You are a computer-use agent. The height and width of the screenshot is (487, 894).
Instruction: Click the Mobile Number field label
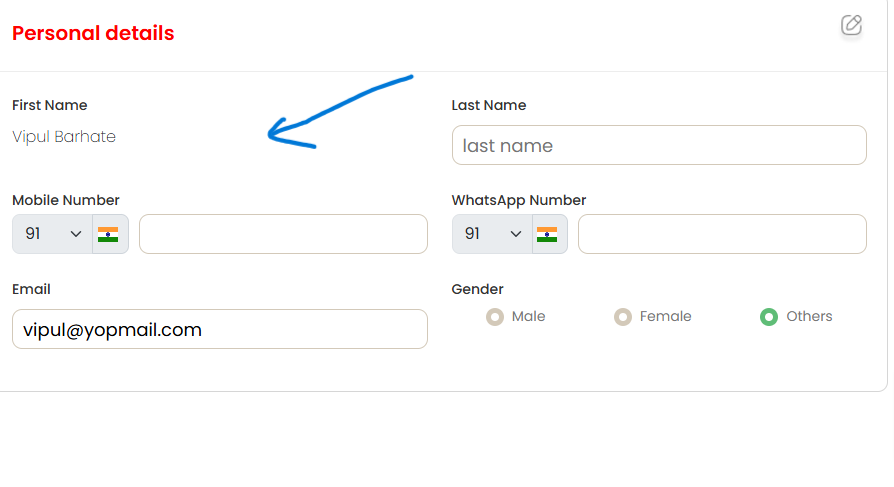pos(66,200)
